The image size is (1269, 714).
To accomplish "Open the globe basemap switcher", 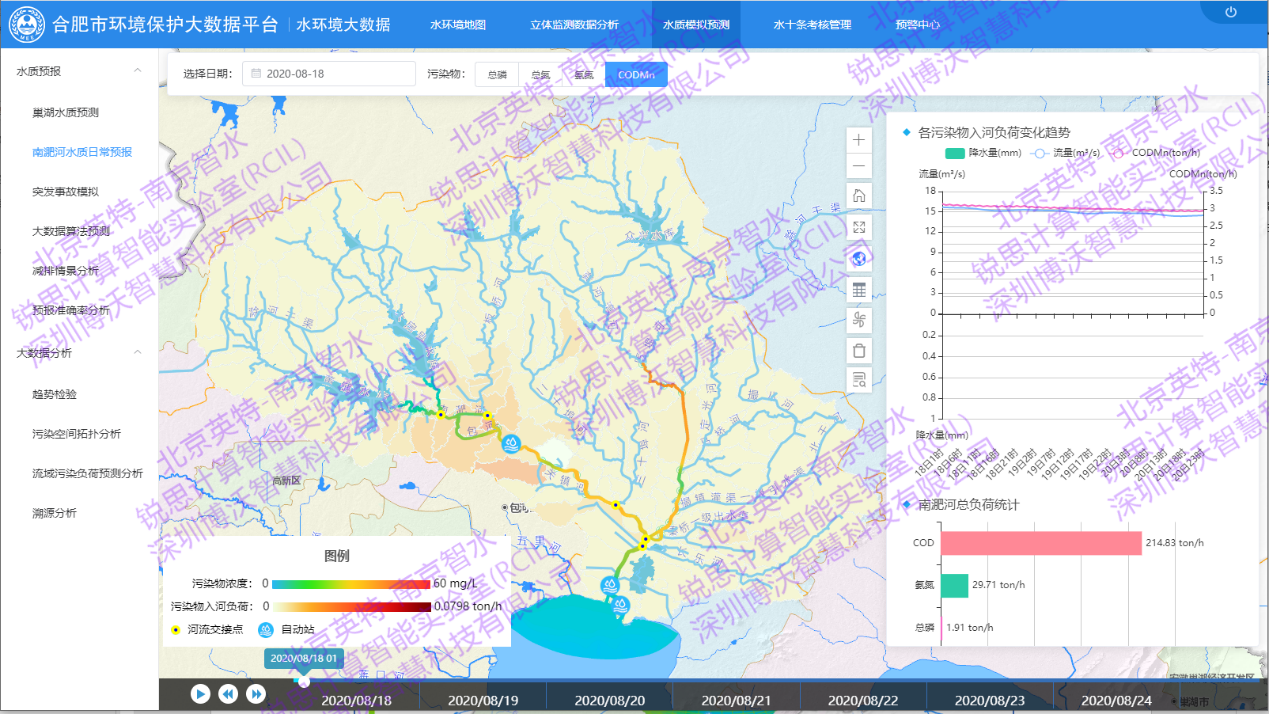I will [x=859, y=258].
